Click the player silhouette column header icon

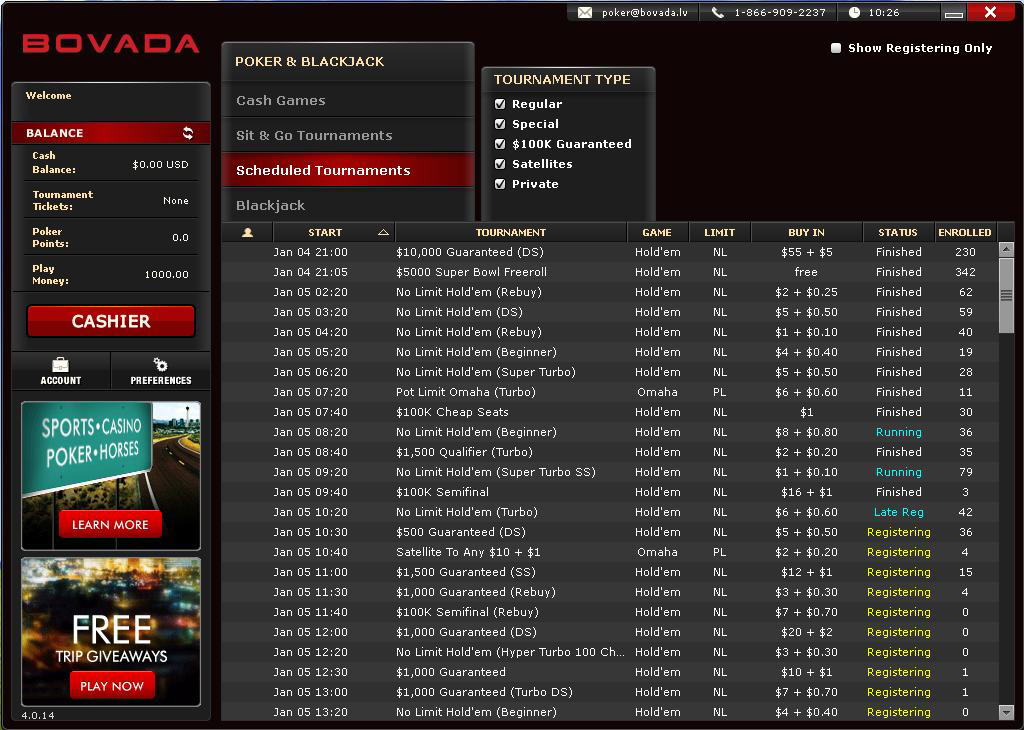pyautogui.click(x=248, y=232)
